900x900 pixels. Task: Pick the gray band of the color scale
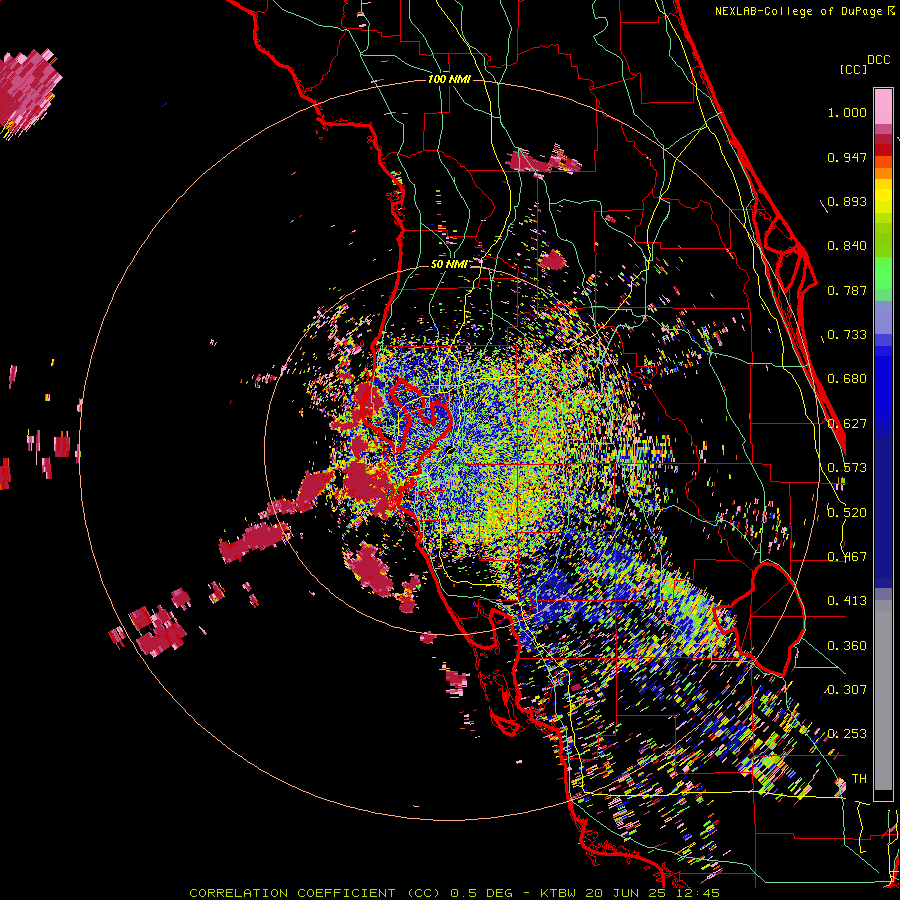coord(883,695)
